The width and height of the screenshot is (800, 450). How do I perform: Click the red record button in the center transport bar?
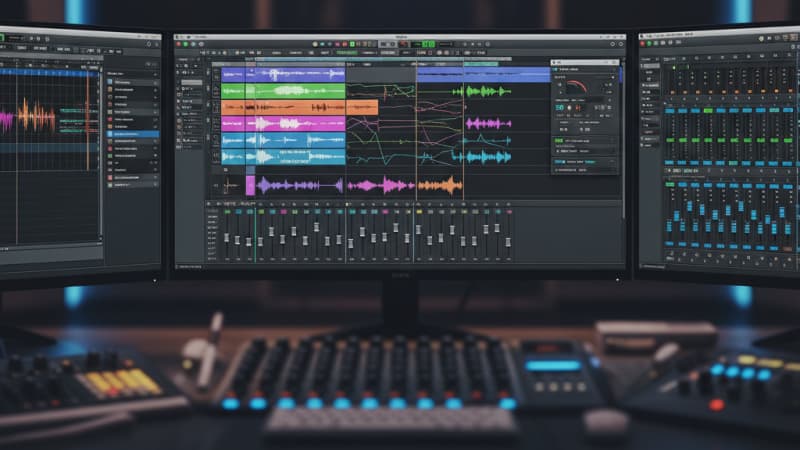coord(346,44)
